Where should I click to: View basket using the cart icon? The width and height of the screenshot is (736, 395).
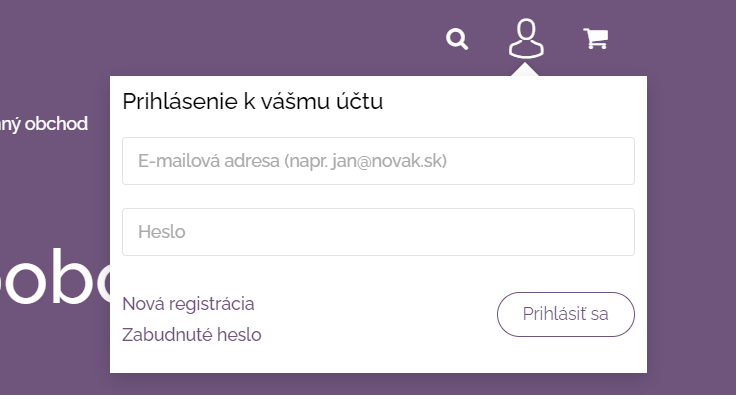pyautogui.click(x=596, y=38)
